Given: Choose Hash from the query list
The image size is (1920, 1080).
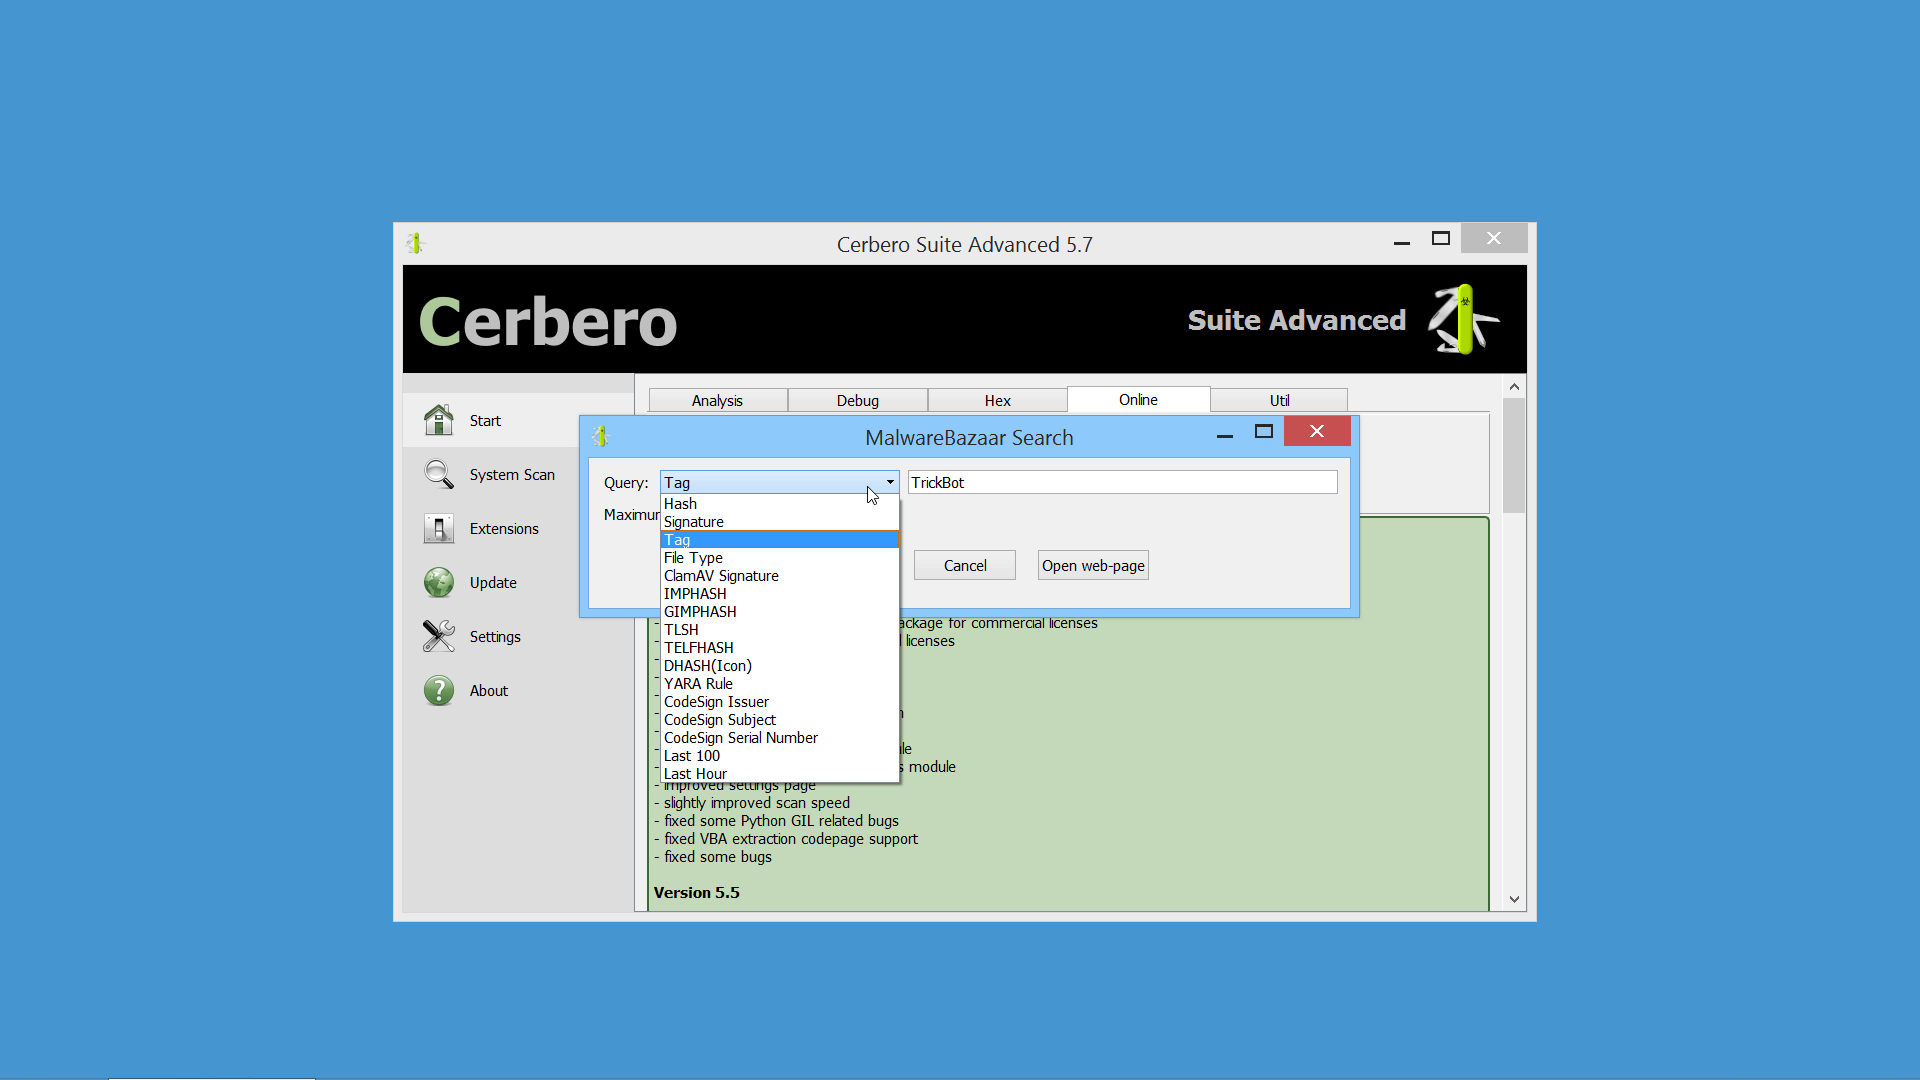Looking at the screenshot, I should [780, 504].
